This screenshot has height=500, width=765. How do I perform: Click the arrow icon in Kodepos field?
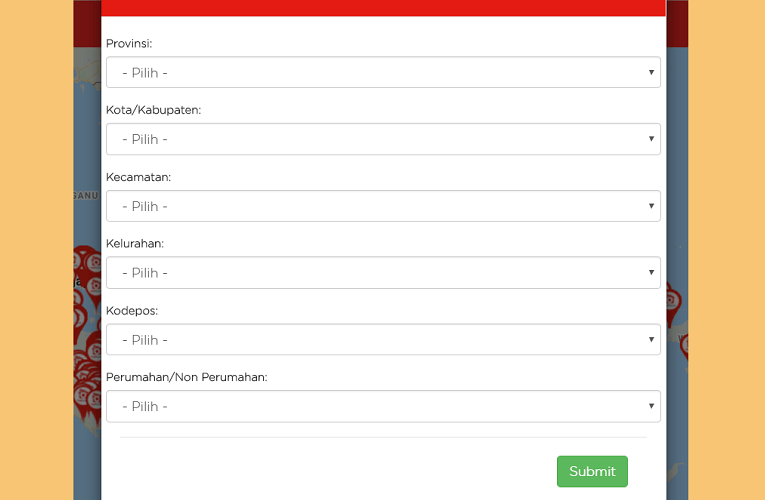pos(651,340)
